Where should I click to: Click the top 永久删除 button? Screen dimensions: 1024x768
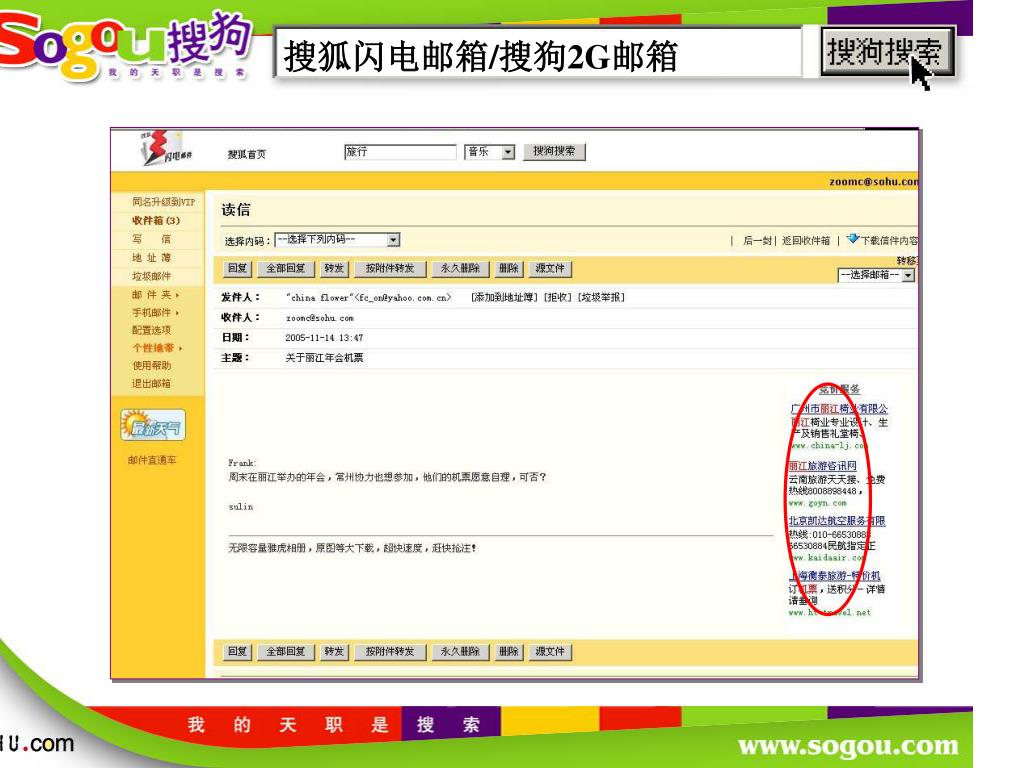[460, 268]
